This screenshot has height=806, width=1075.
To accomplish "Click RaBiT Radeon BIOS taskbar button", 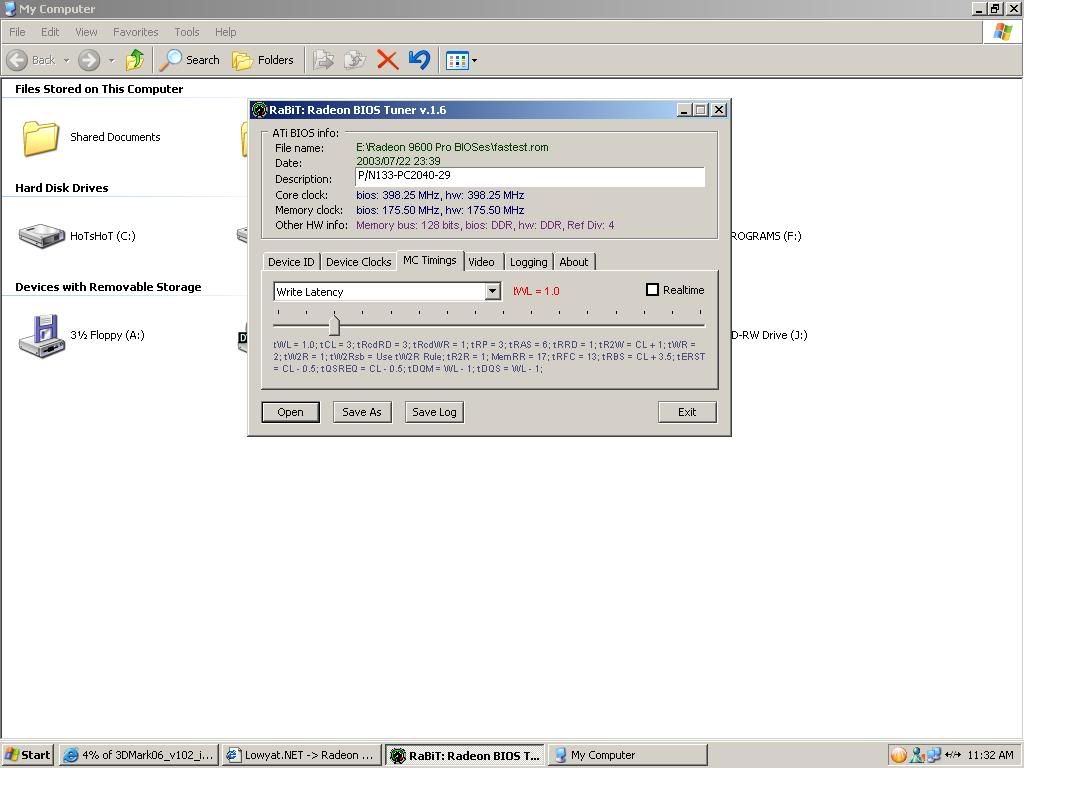I will pyautogui.click(x=465, y=755).
